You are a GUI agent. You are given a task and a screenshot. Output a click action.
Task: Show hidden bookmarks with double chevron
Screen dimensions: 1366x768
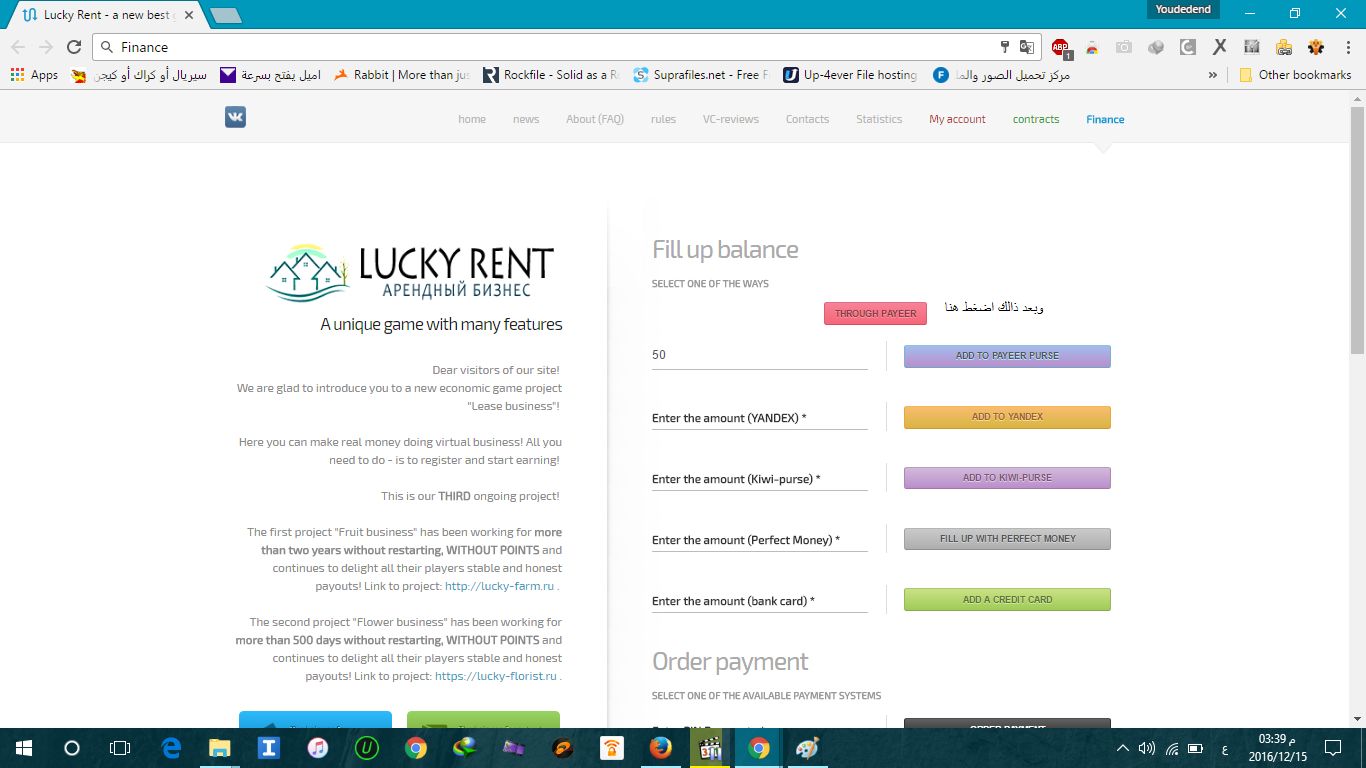pyautogui.click(x=1213, y=75)
